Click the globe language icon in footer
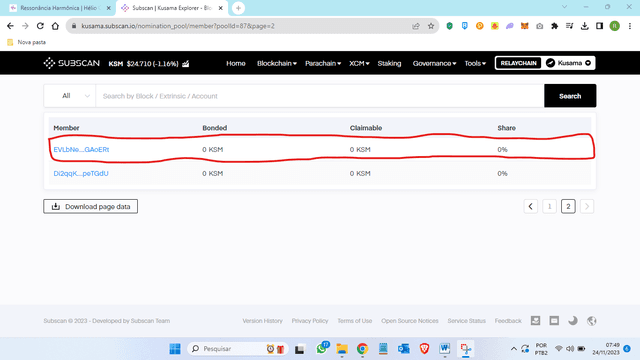Screen dimensions: 640x360 click(591, 321)
